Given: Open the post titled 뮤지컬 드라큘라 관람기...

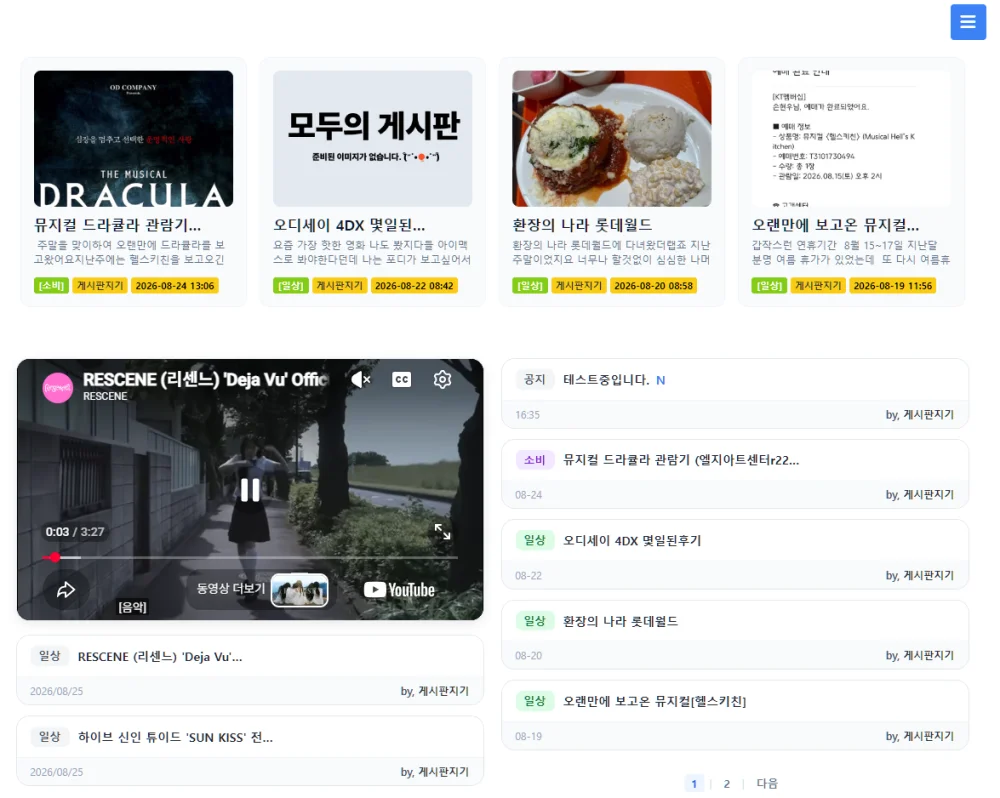Looking at the screenshot, I should (117, 225).
